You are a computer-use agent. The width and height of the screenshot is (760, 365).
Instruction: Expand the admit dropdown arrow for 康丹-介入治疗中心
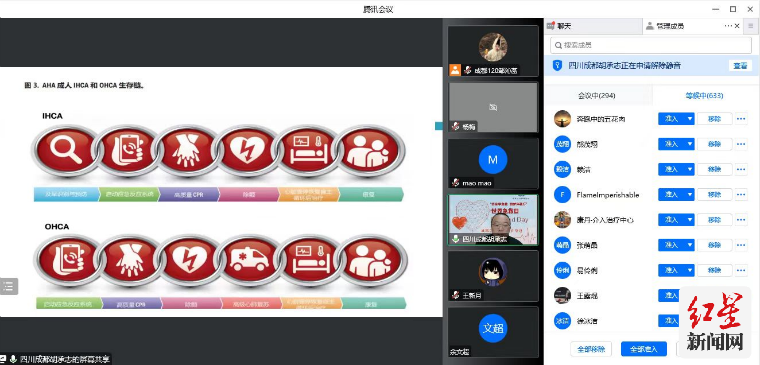click(689, 220)
